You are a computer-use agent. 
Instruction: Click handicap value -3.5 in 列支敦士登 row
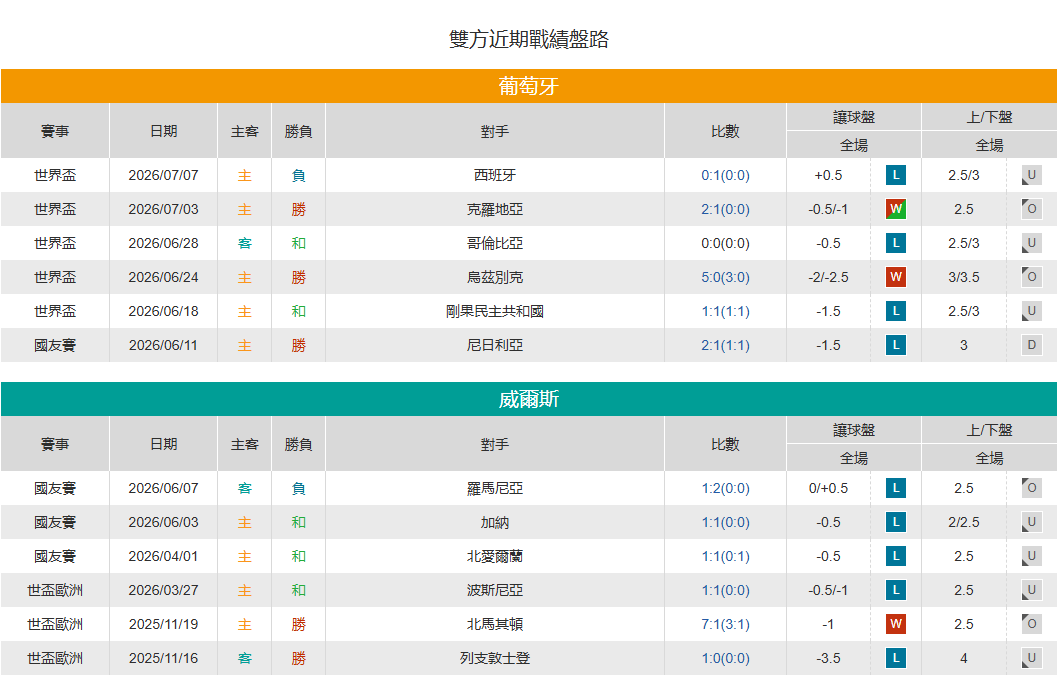tap(828, 659)
